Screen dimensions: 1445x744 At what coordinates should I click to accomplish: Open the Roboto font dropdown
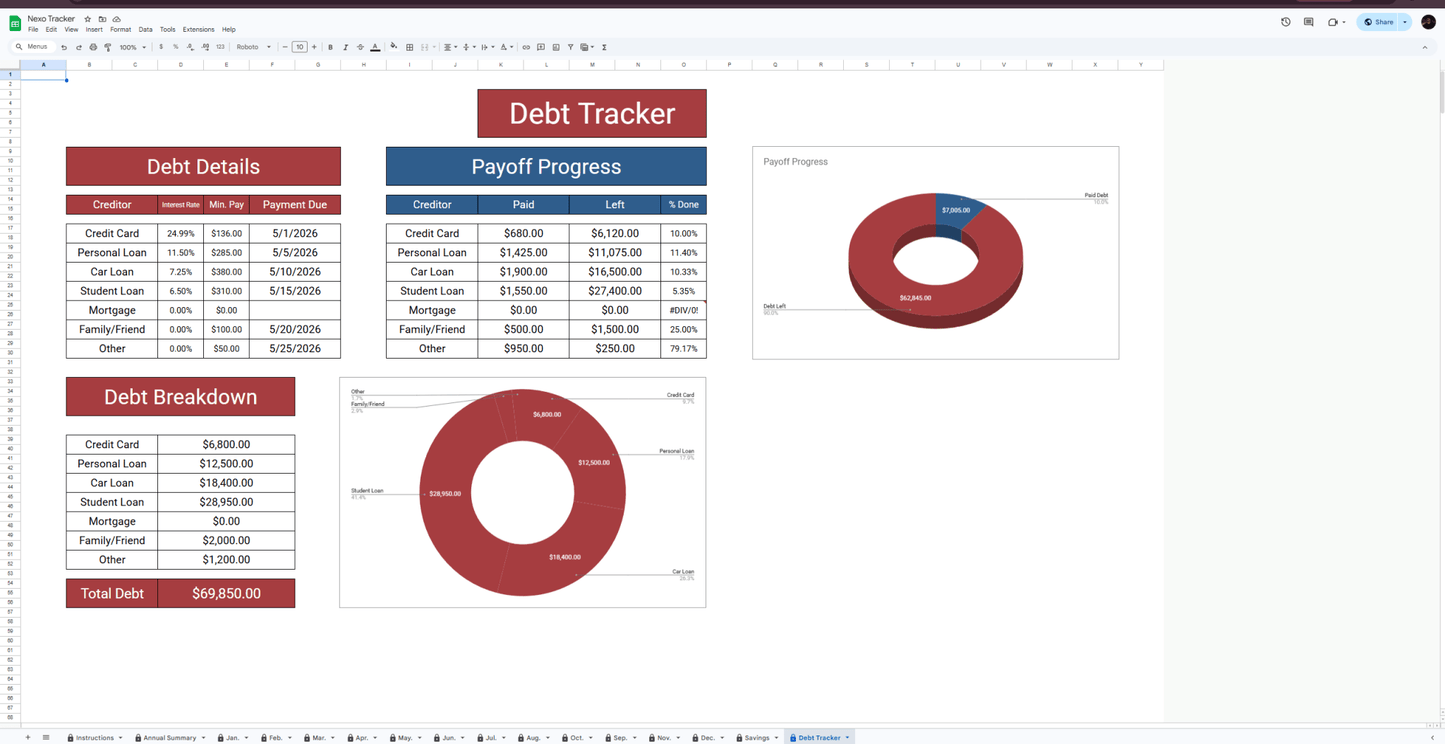pos(253,47)
